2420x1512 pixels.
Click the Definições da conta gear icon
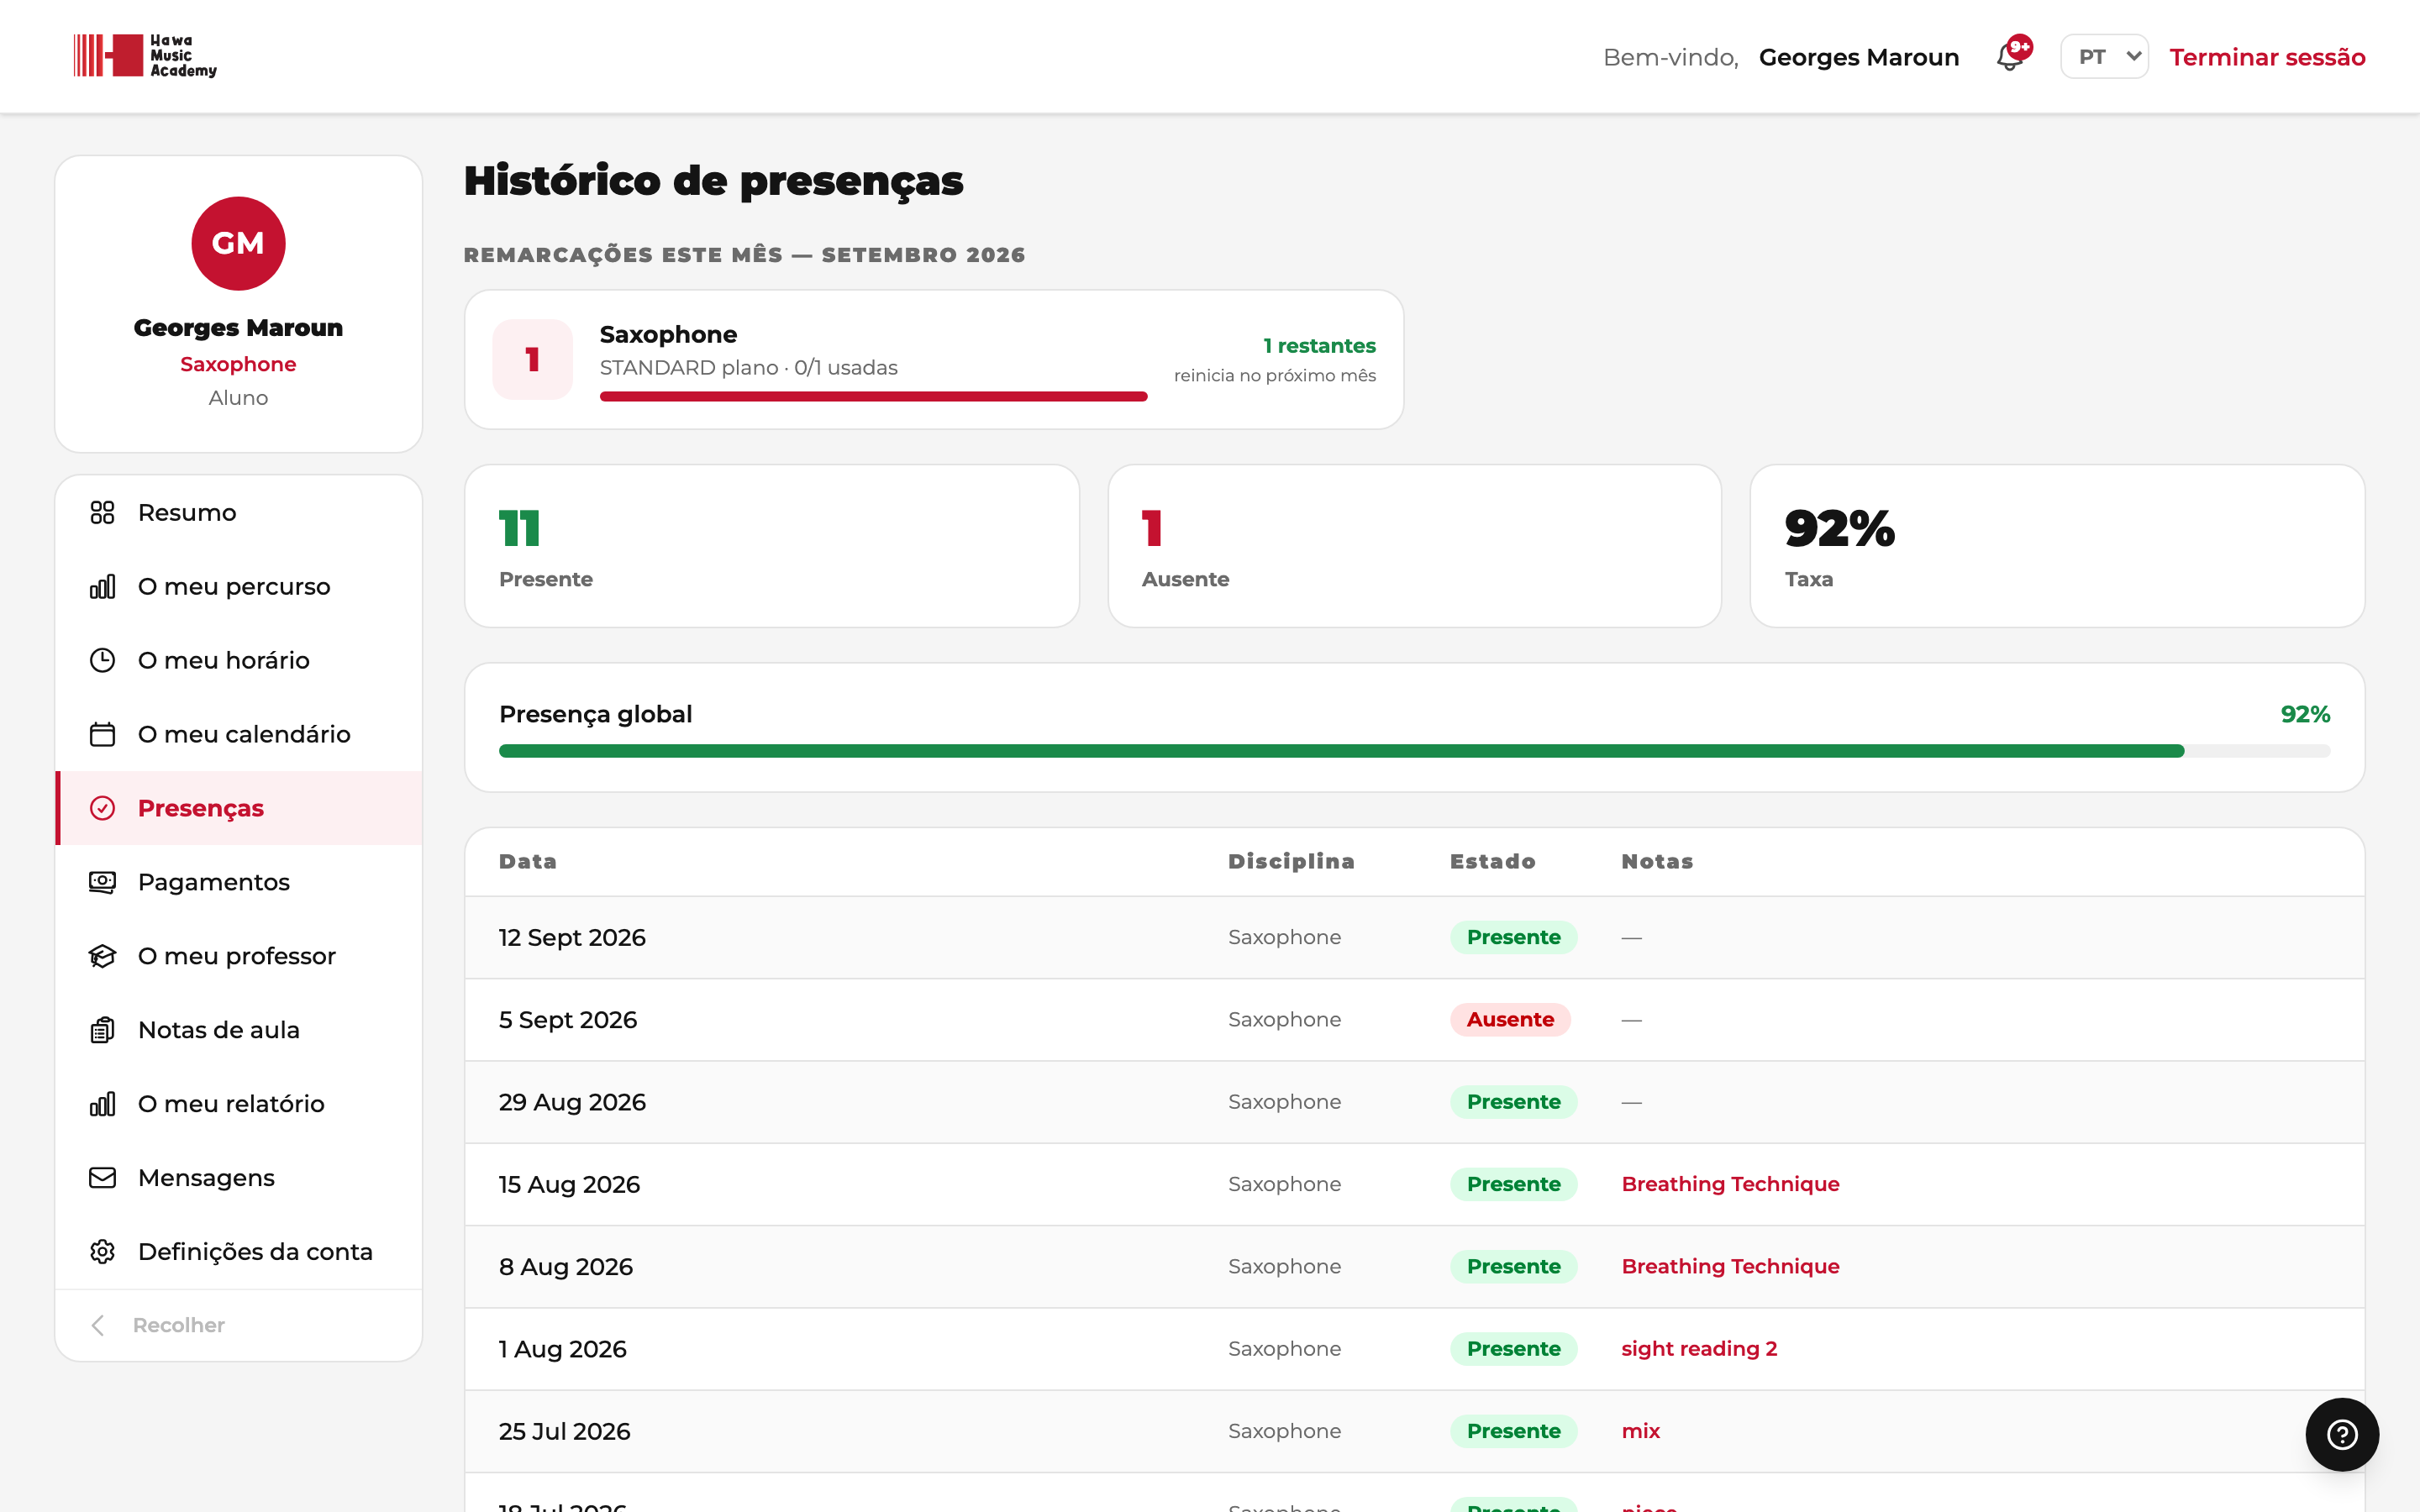click(x=102, y=1252)
